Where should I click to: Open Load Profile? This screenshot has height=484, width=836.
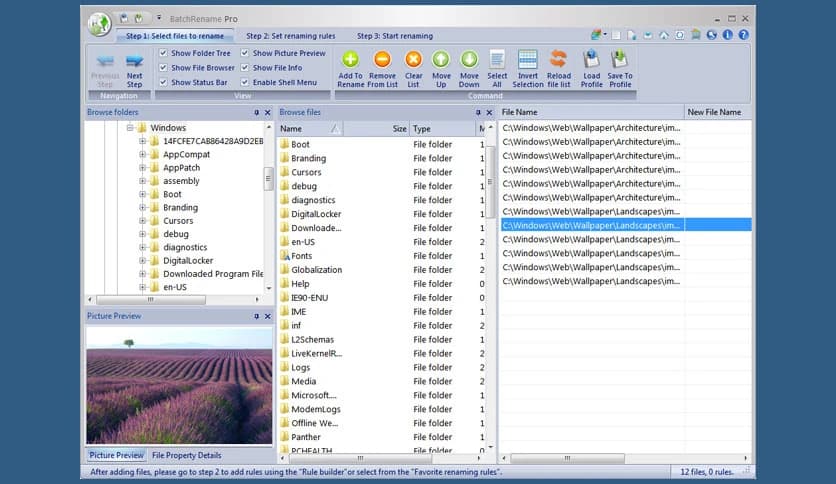(x=591, y=69)
